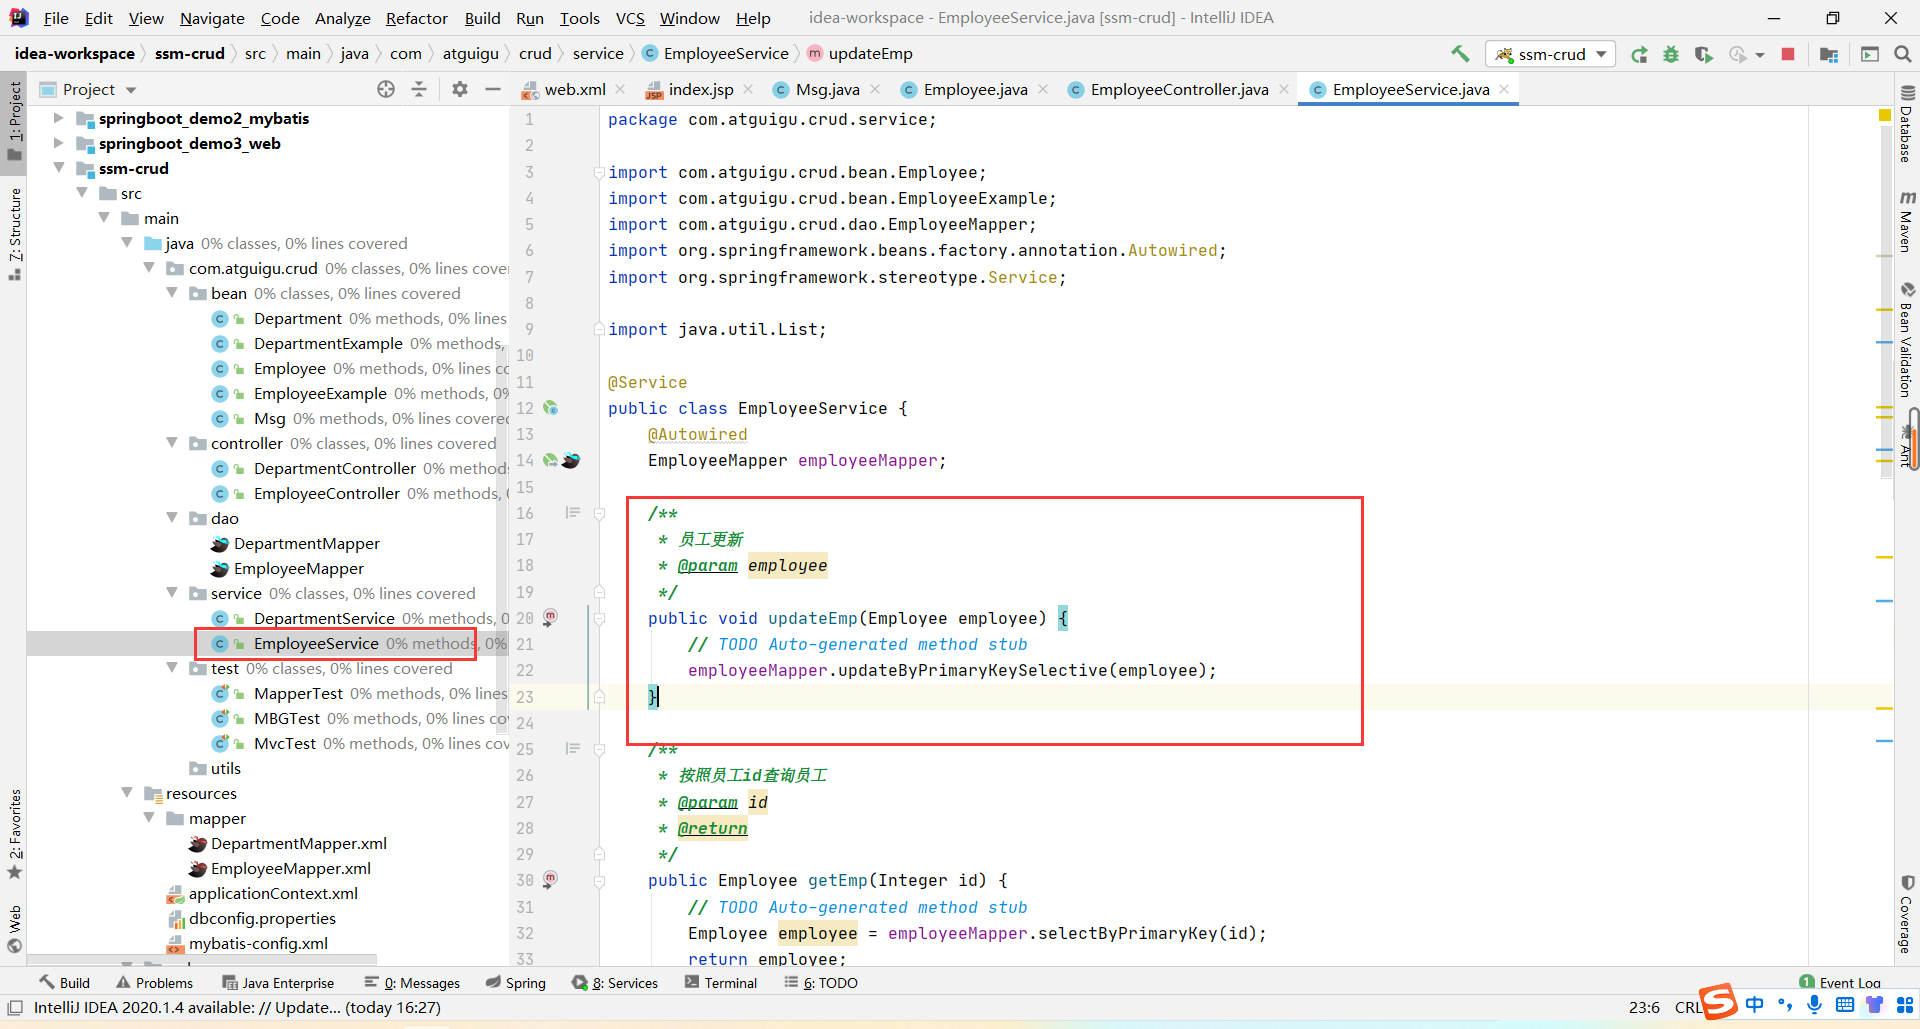
Task: Open the Spring tool window
Action: 516,983
